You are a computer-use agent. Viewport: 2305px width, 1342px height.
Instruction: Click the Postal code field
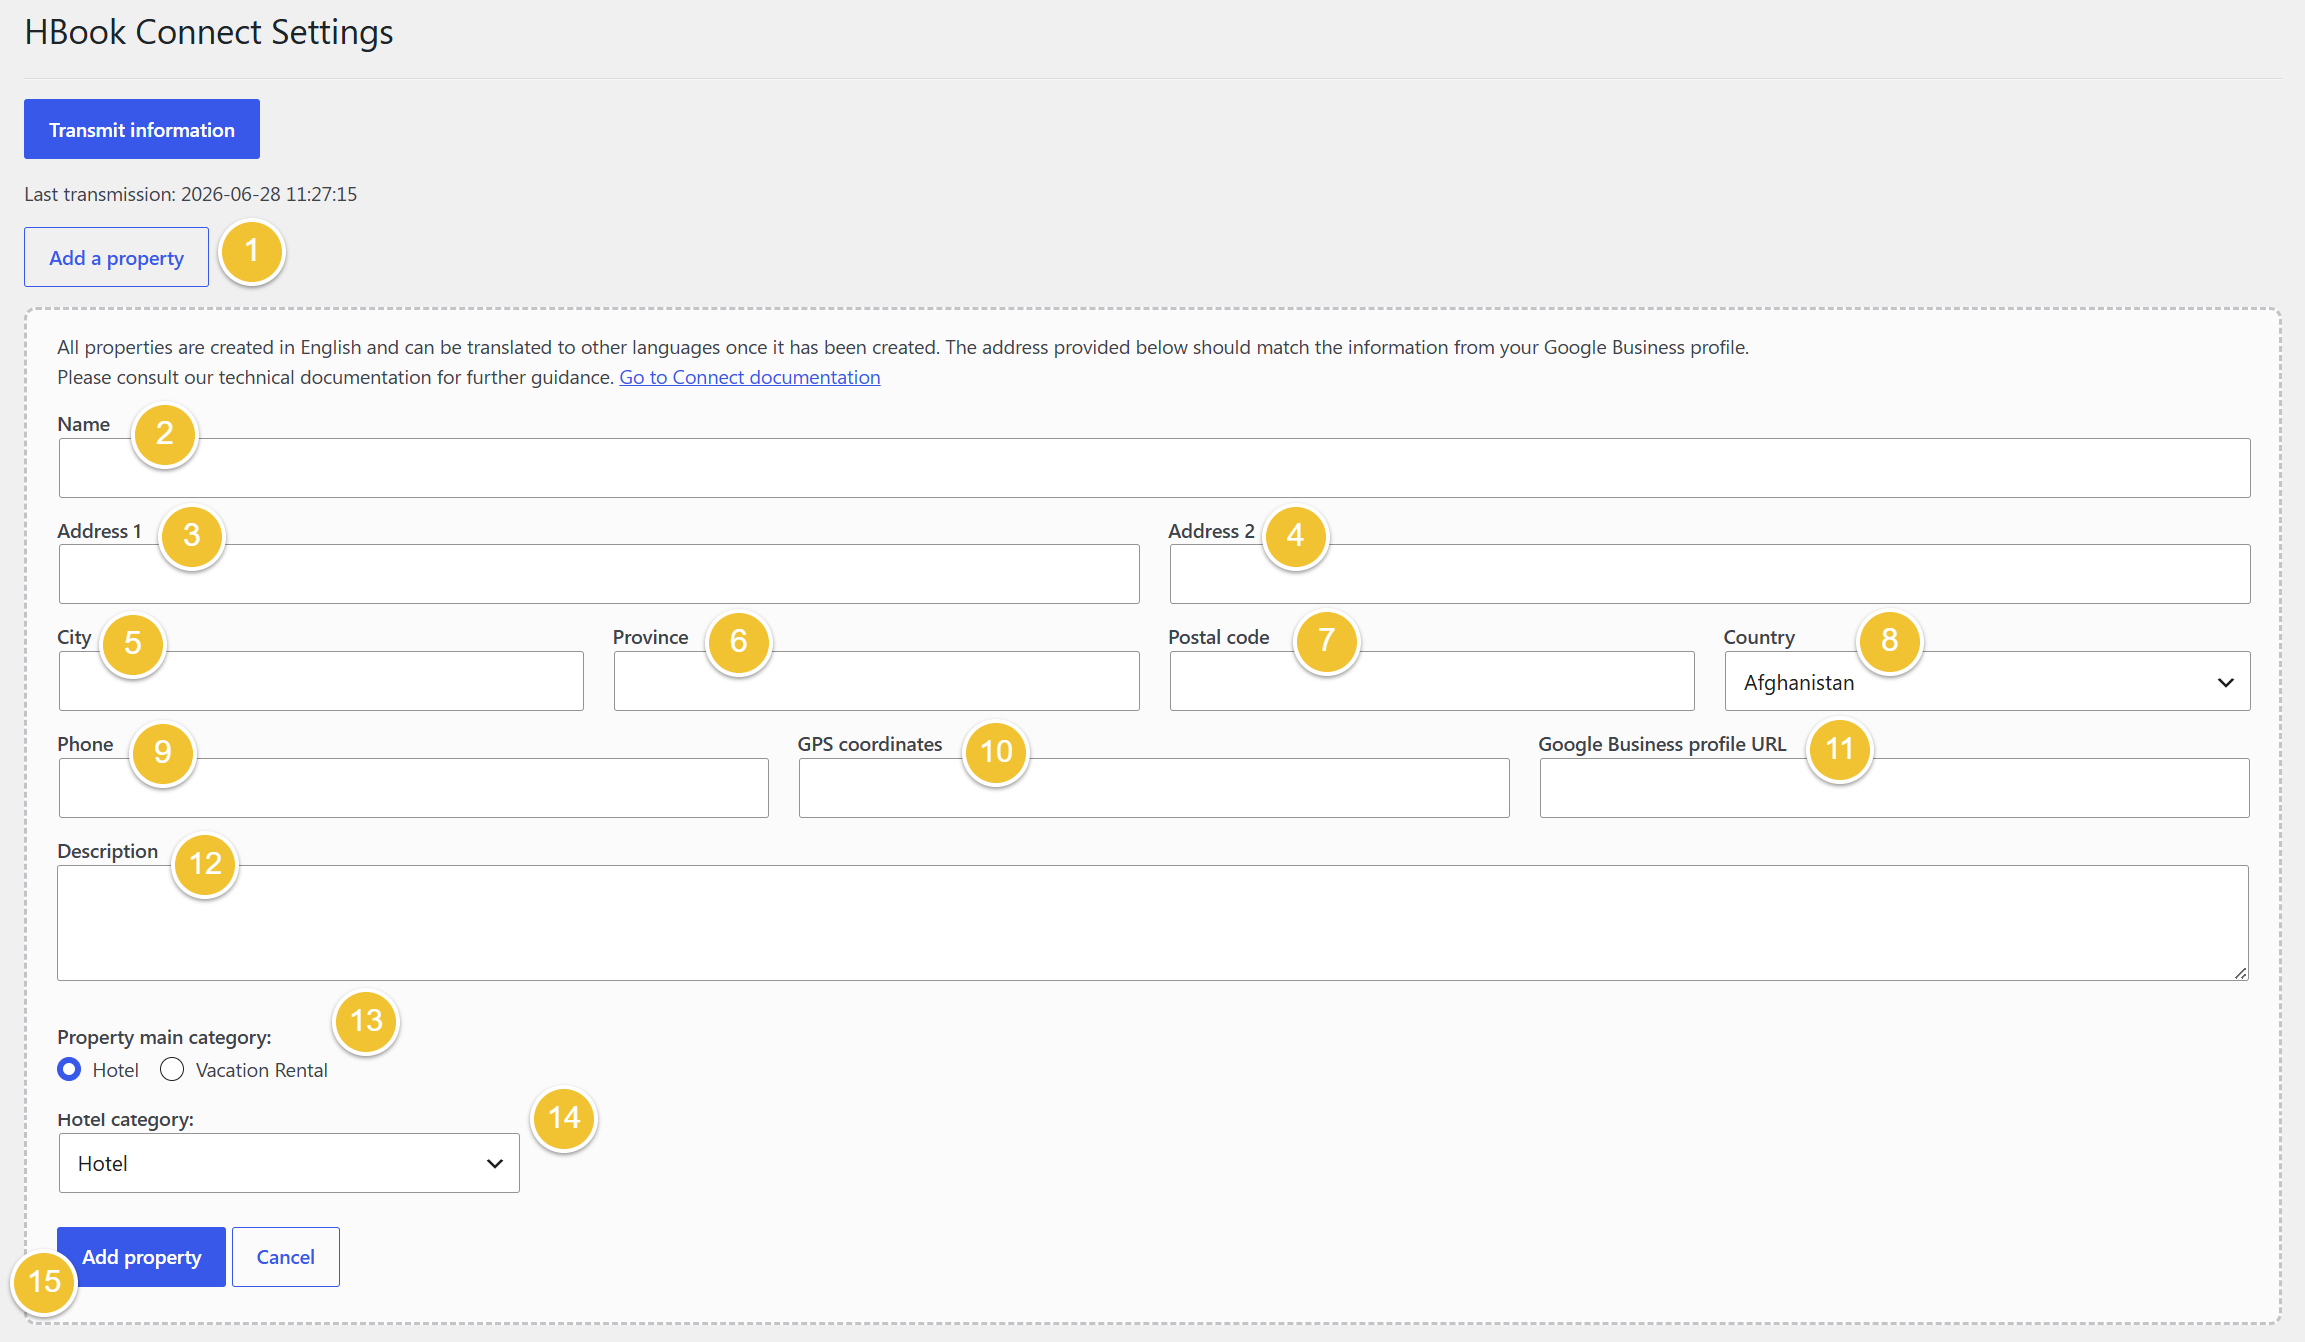coord(1432,681)
